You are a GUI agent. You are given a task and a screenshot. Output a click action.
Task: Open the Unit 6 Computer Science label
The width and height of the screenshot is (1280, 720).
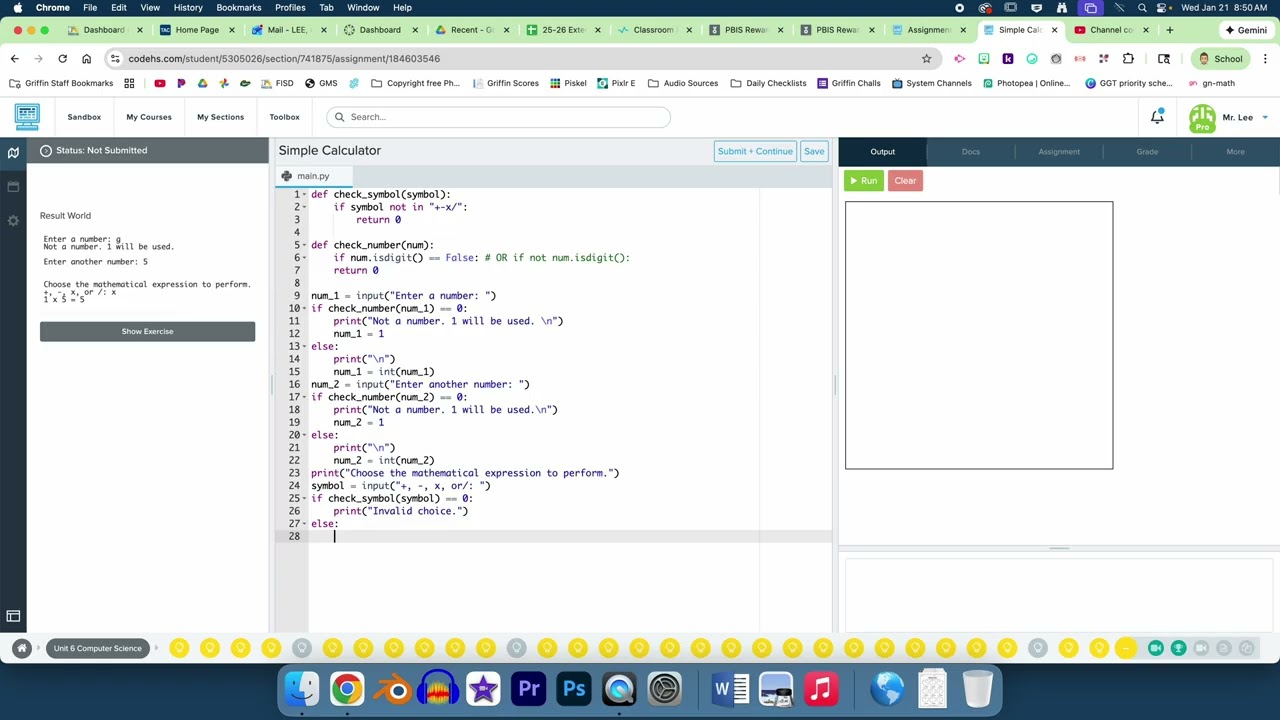pos(98,648)
